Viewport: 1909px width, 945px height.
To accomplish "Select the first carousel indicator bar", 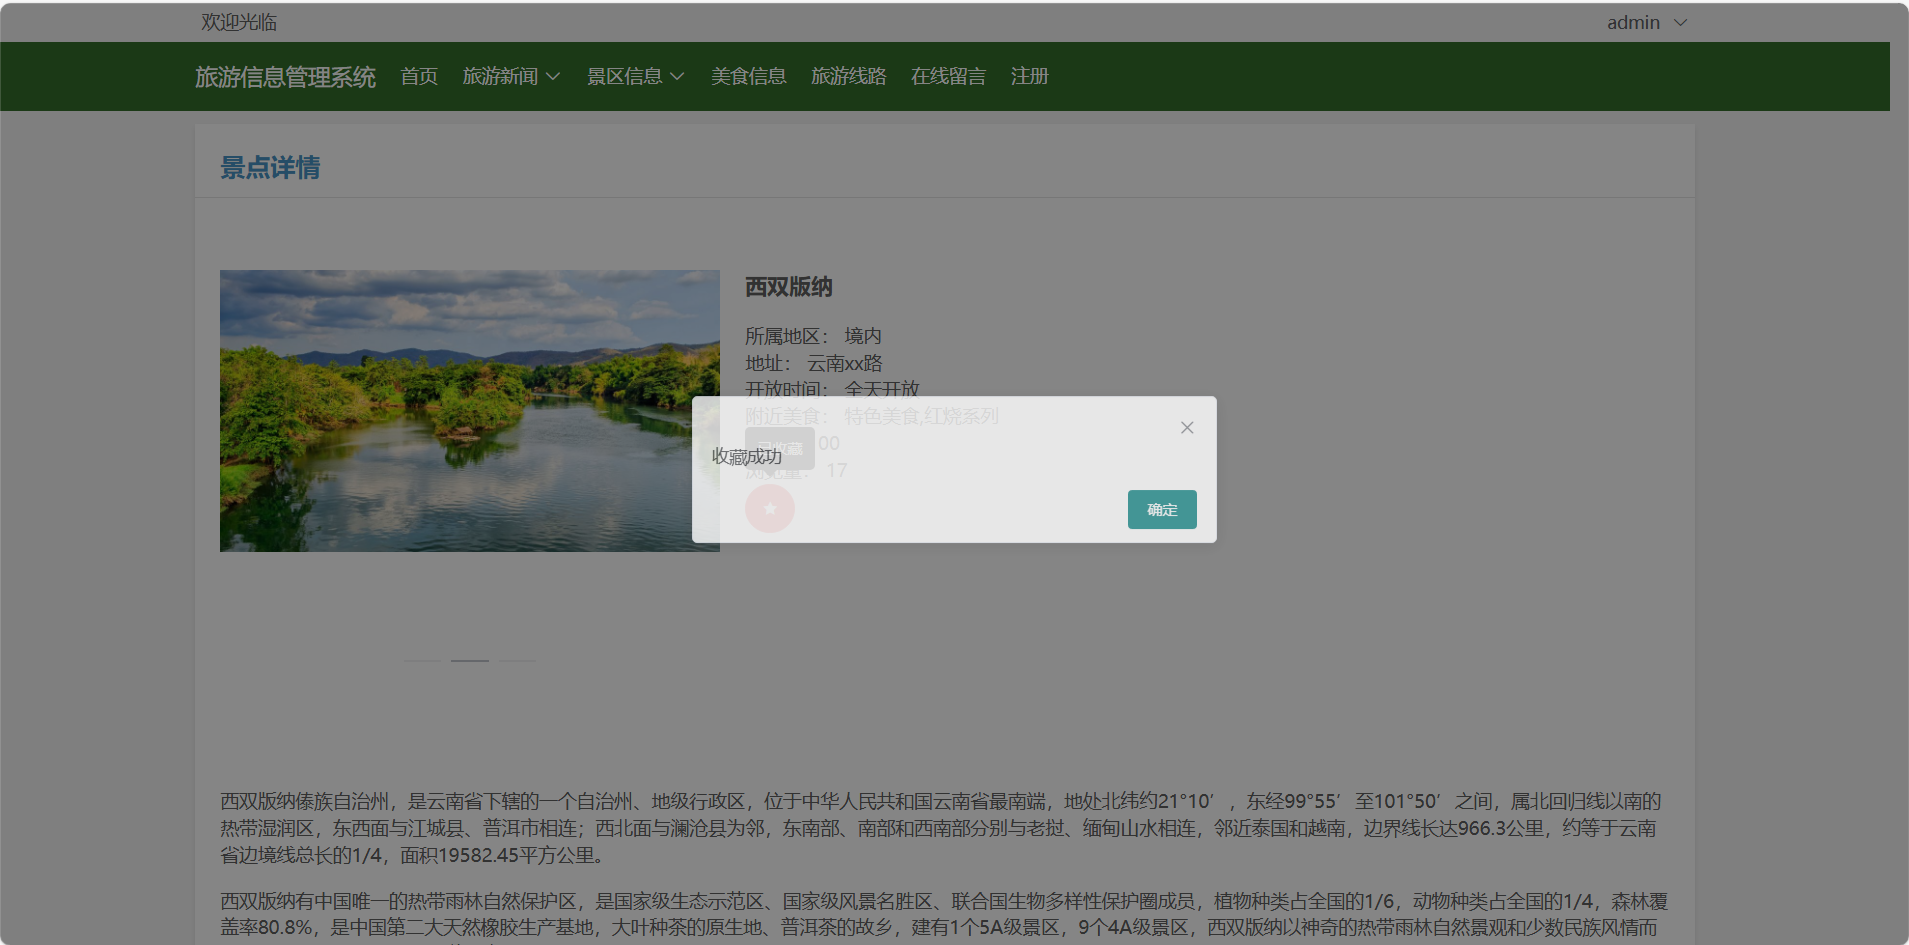I will pos(421,660).
